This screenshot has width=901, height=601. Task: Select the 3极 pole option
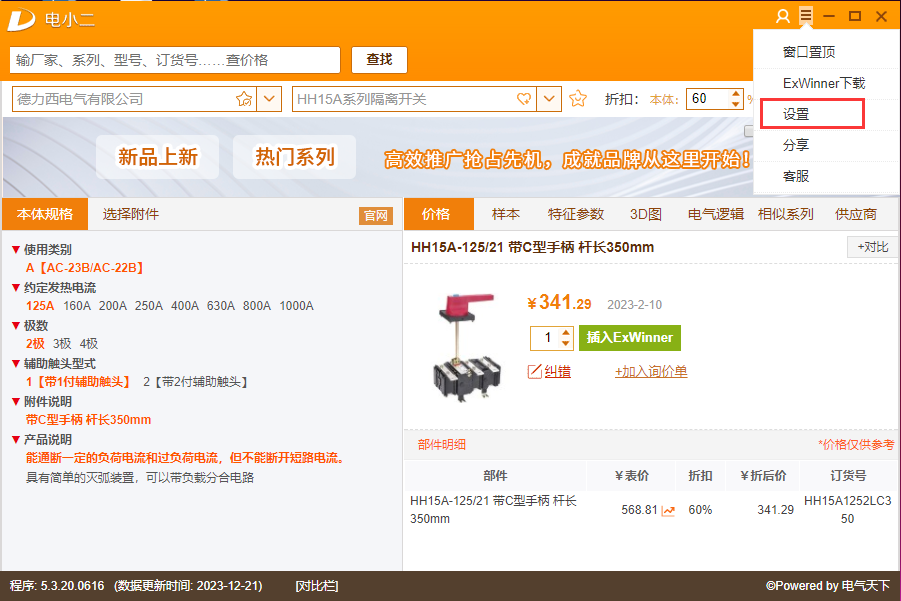click(x=62, y=344)
